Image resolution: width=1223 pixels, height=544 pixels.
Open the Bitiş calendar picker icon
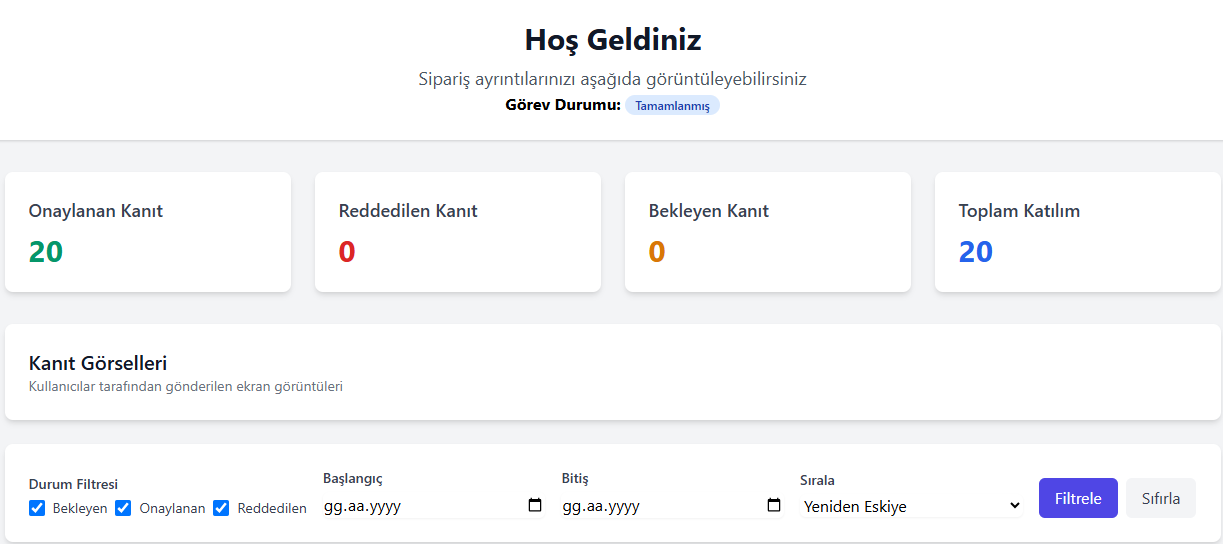tap(774, 505)
